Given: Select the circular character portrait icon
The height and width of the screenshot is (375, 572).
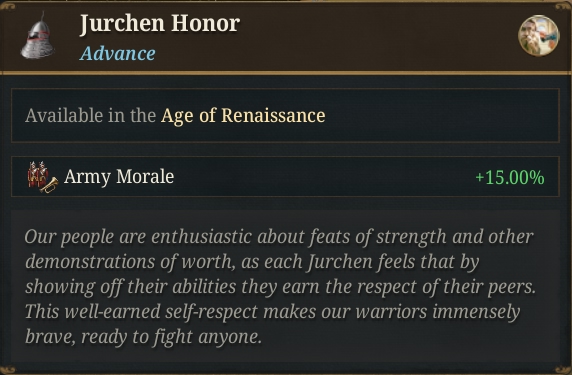Looking at the screenshot, I should pos(538,35).
